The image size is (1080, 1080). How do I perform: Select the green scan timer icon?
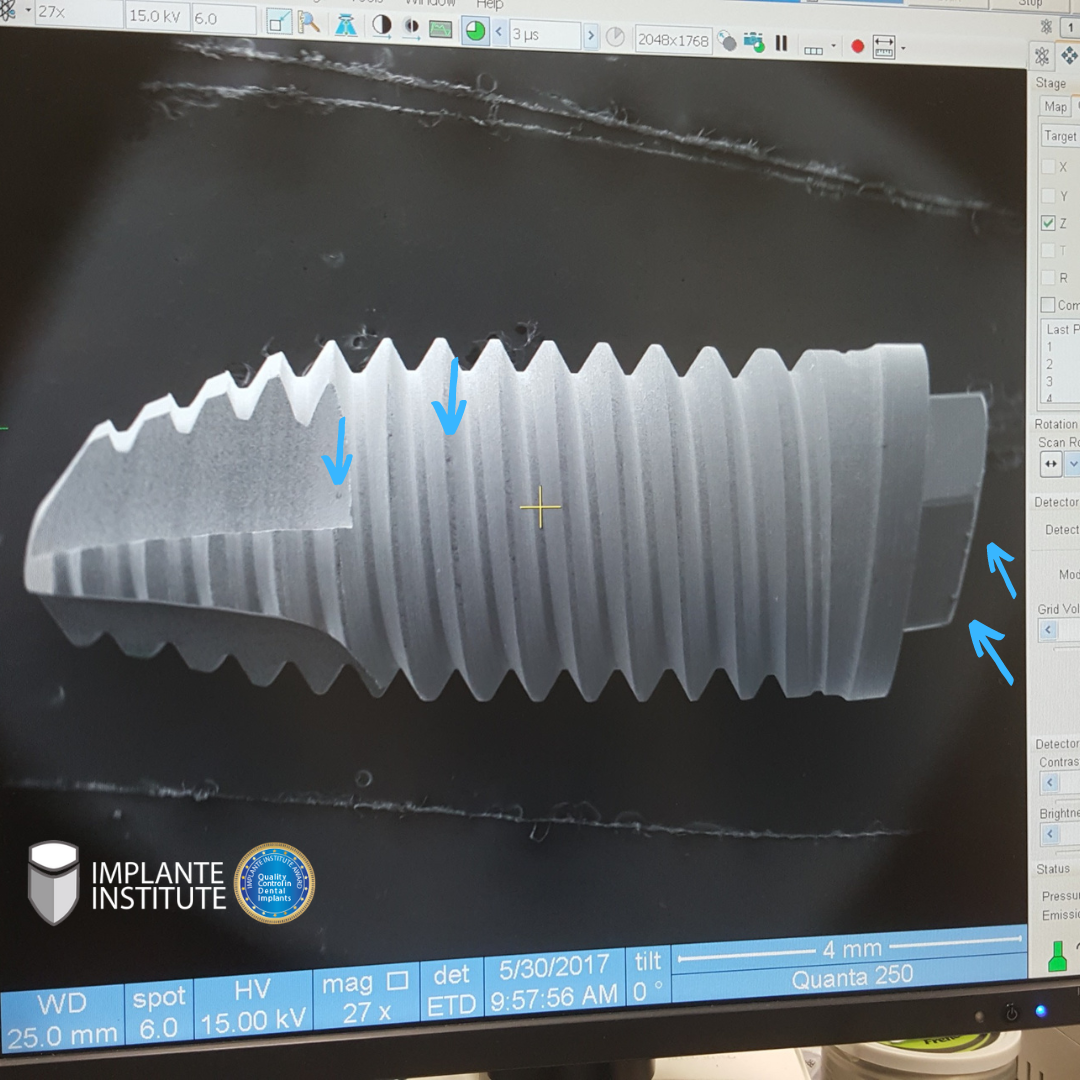point(475,31)
